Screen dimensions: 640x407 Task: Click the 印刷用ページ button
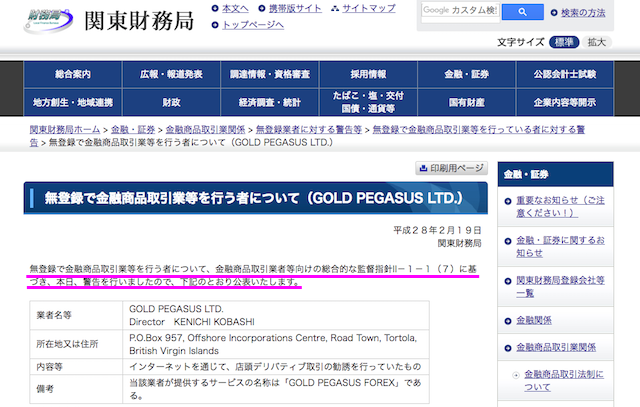click(451, 168)
